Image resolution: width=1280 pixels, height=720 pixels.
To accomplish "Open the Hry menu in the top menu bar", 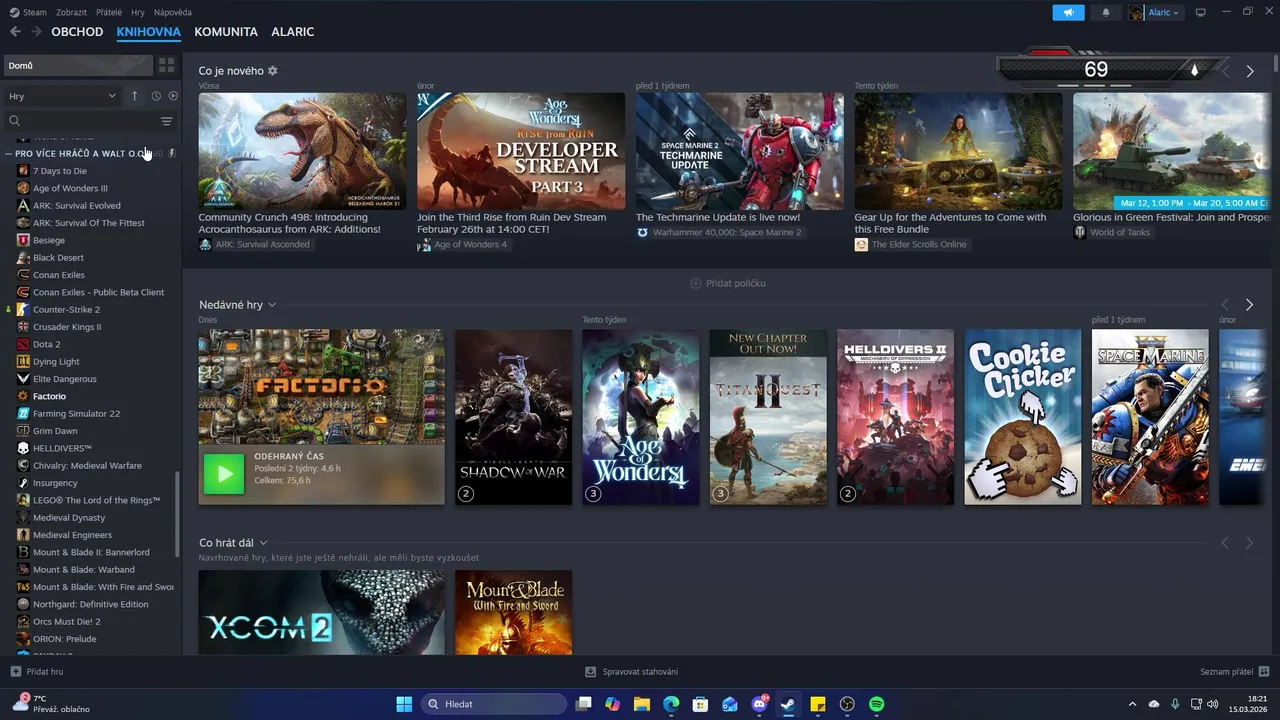I will [138, 12].
